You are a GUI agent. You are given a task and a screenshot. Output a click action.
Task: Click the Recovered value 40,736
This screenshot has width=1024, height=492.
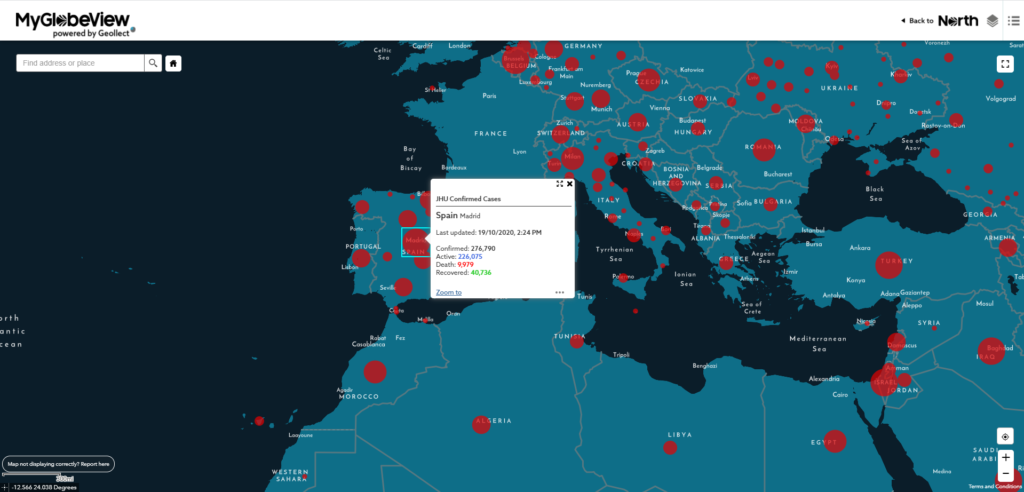click(x=481, y=272)
